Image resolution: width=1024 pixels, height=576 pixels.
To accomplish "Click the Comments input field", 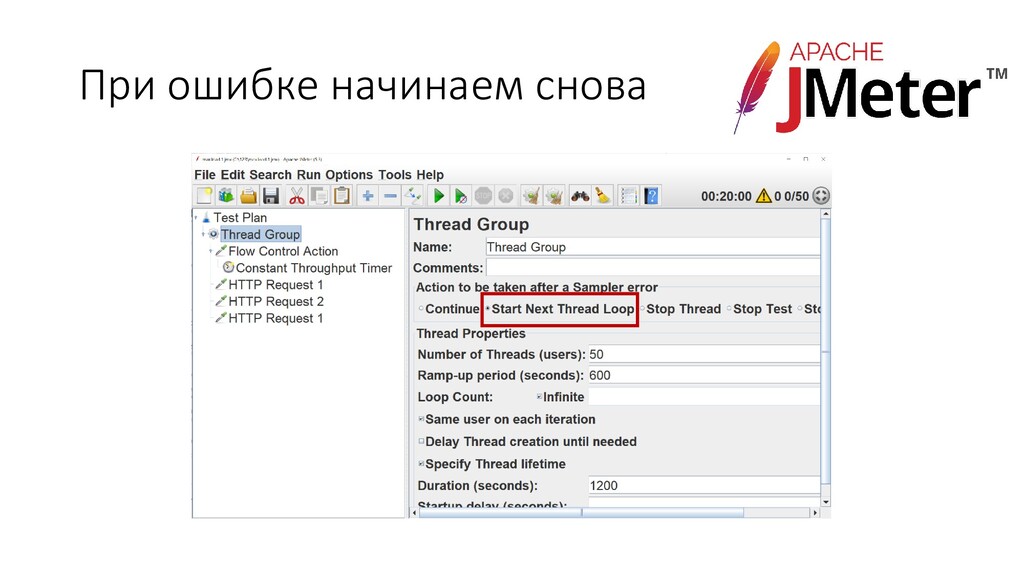I will [652, 268].
